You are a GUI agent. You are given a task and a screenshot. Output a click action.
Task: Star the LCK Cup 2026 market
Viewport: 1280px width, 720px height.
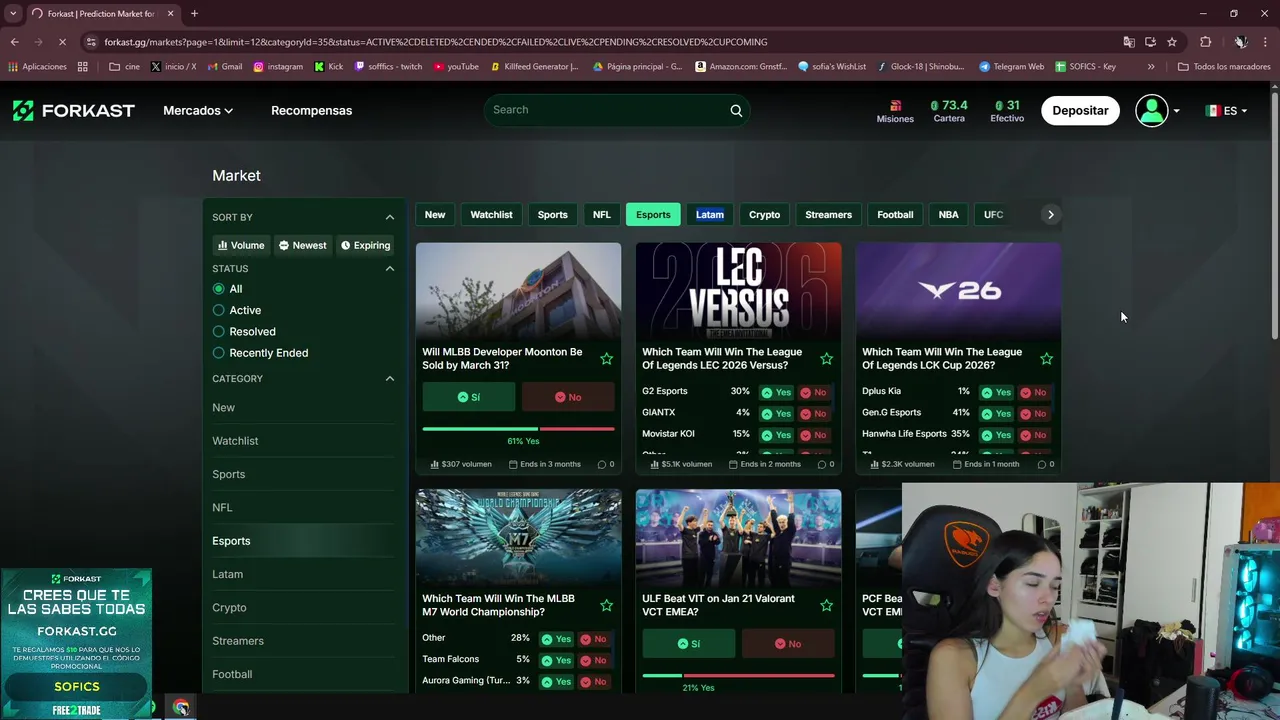[1046, 358]
